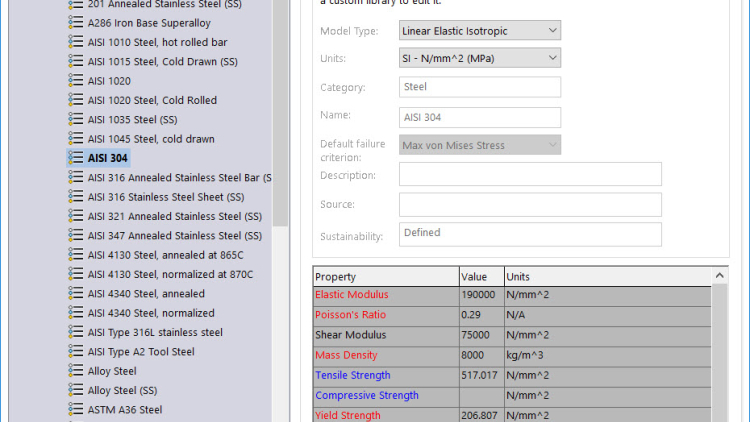Click the material icon beside AISI 321 Annealed Stainless Steel (SS)
This screenshot has height=422, width=750.
pos(76,216)
